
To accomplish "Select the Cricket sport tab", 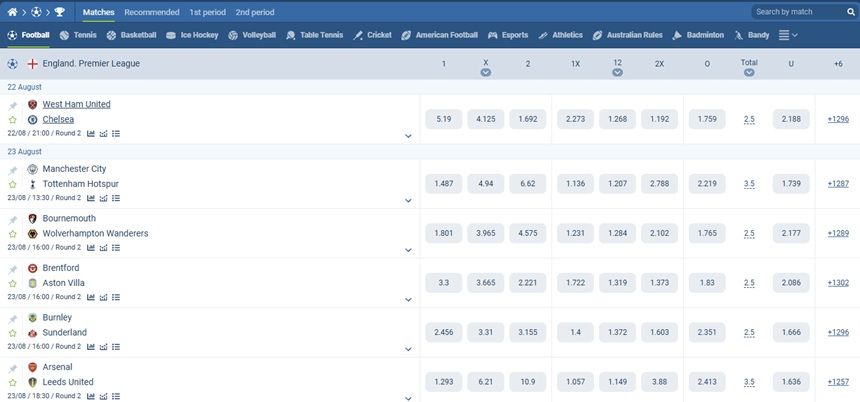I will coord(372,35).
